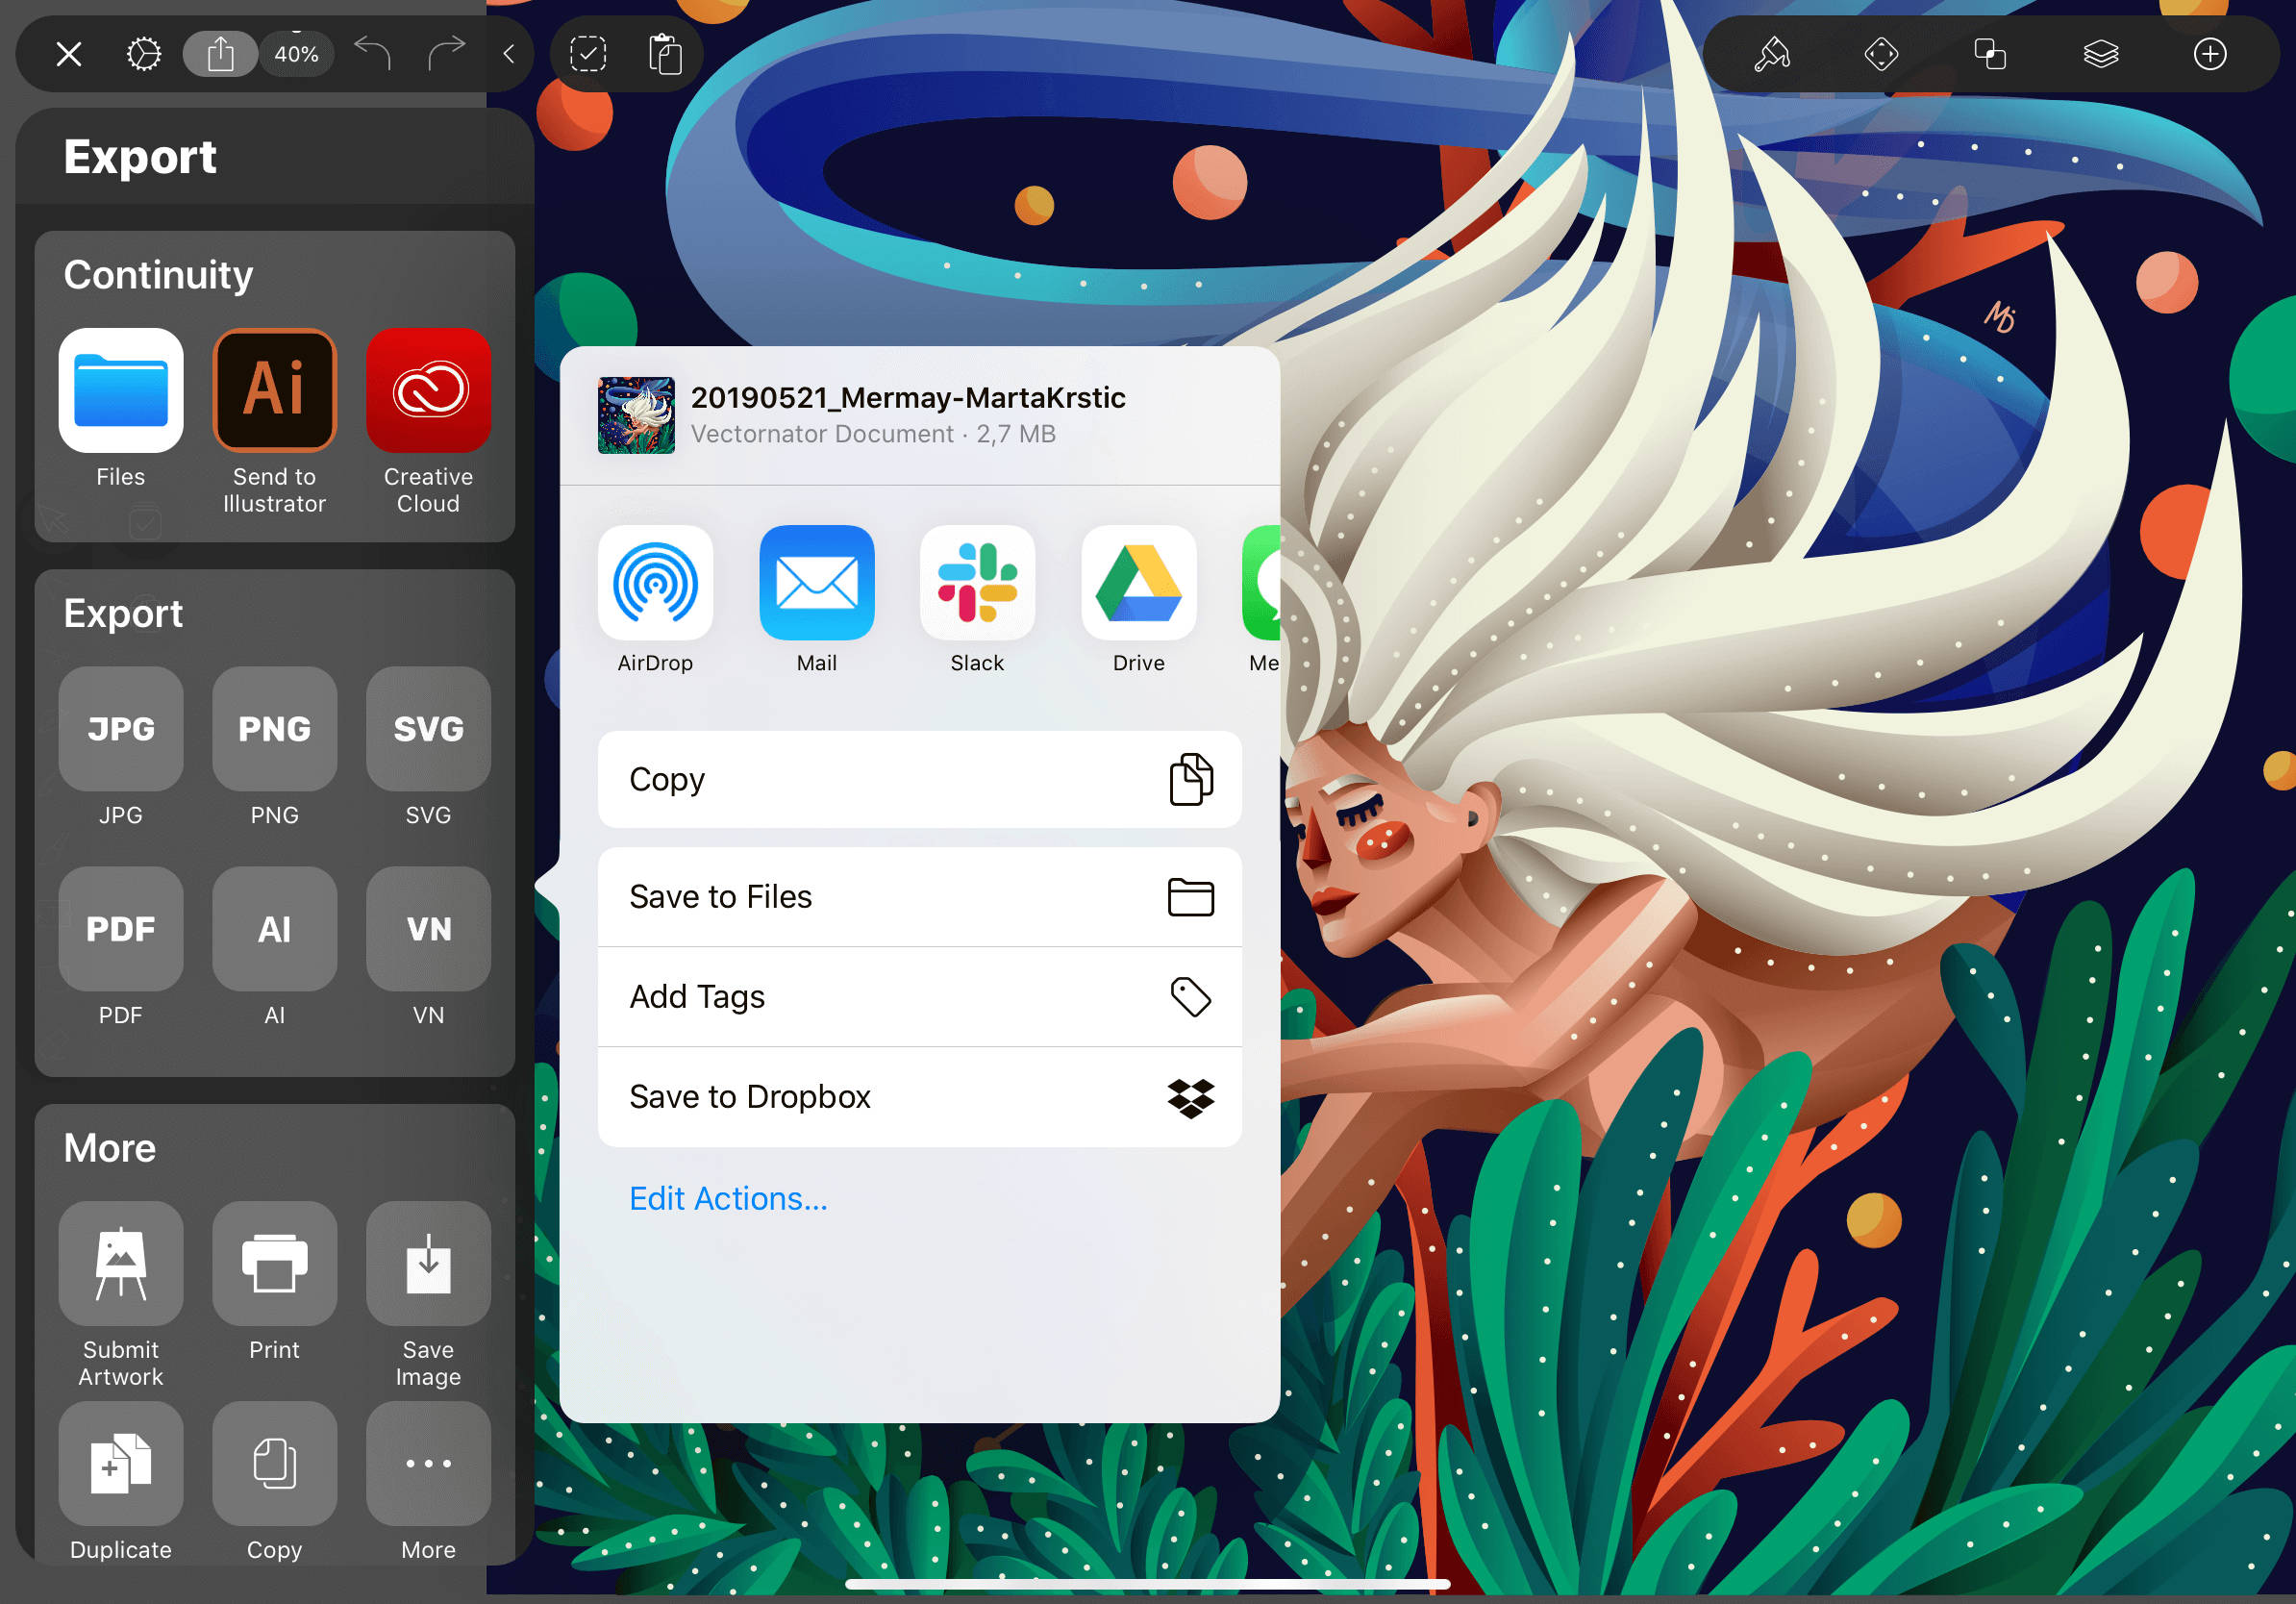Open Edit Actions in the share sheet

pyautogui.click(x=728, y=1197)
